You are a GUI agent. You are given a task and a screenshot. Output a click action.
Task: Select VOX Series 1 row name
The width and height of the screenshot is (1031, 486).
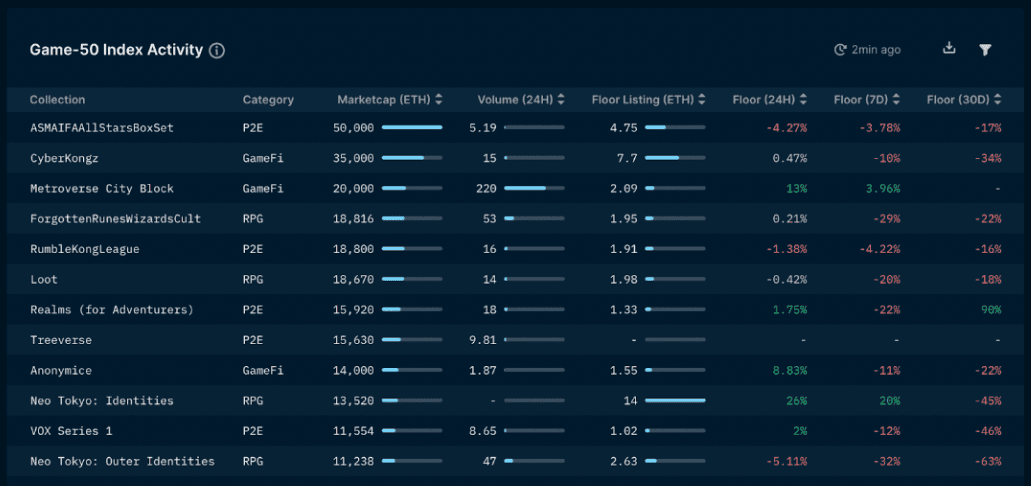71,431
